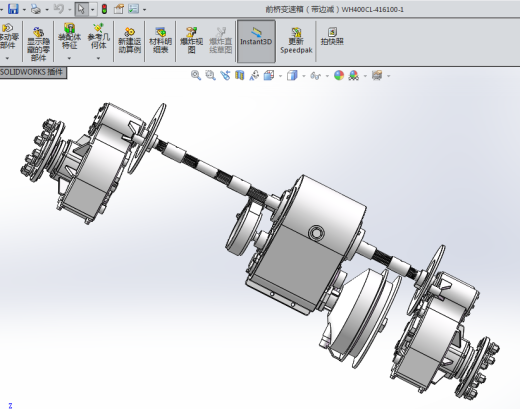This screenshot has width=520, height=409.
Task: Click New Motion Study (新建运动算例)
Action: (x=130, y=41)
